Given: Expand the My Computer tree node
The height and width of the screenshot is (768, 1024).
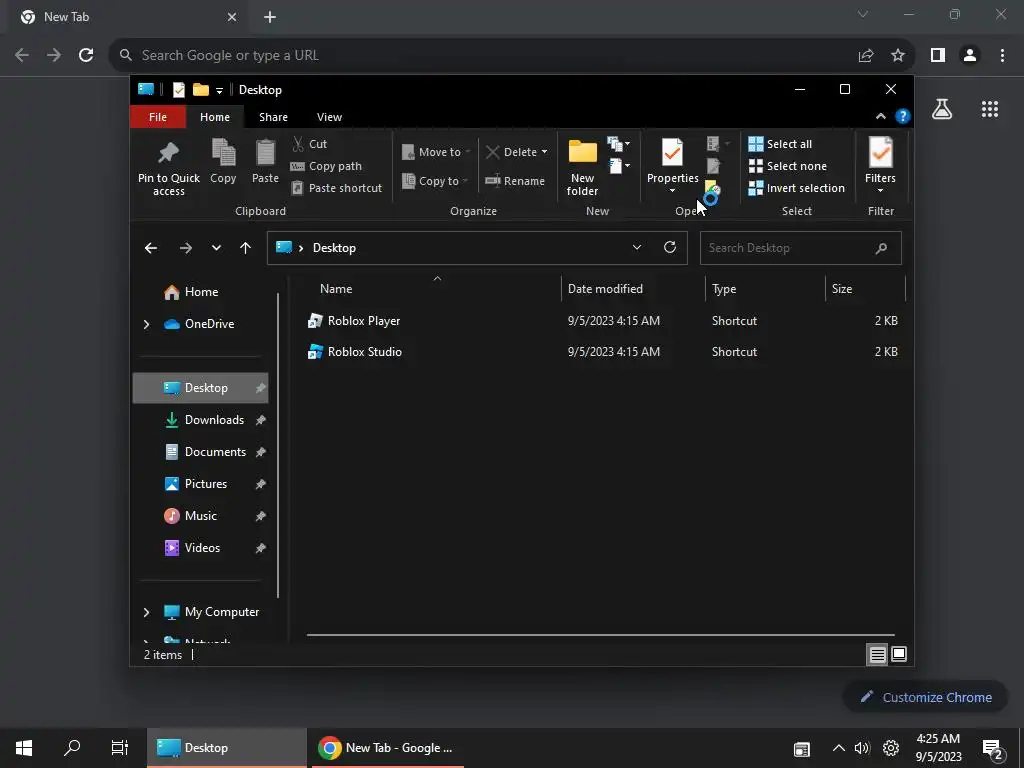Looking at the screenshot, I should click(x=146, y=612).
